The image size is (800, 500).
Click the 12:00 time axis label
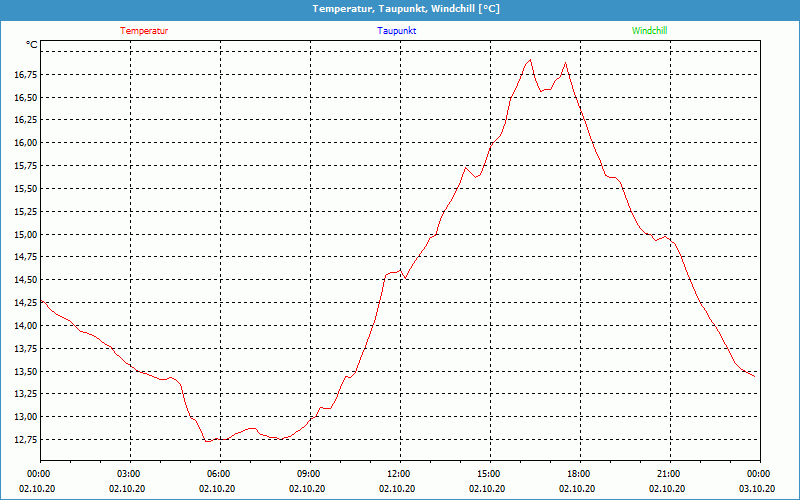[x=399, y=474]
